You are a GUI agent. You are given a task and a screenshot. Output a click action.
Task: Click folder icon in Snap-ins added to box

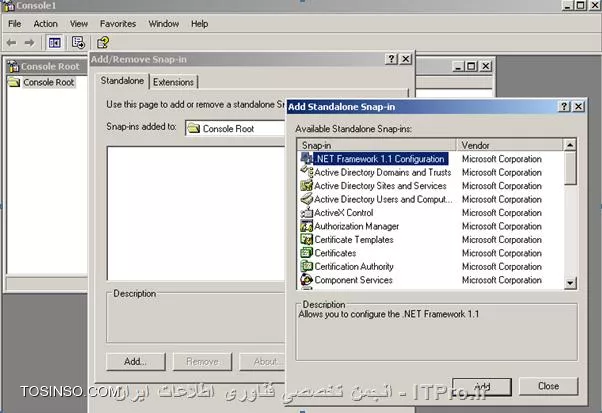pyautogui.click(x=194, y=128)
